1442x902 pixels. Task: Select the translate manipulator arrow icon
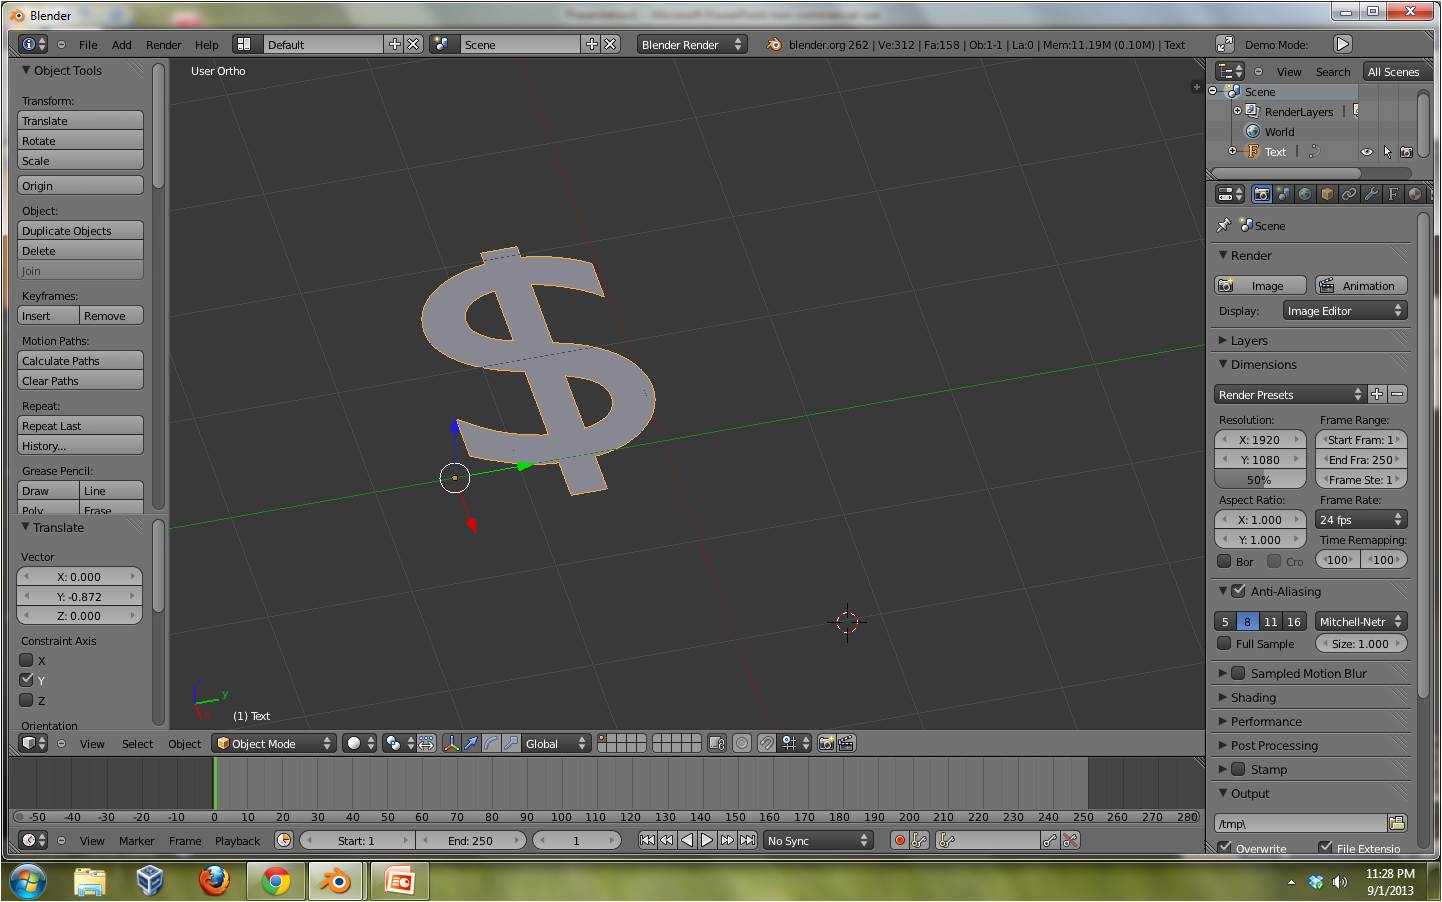pos(471,743)
